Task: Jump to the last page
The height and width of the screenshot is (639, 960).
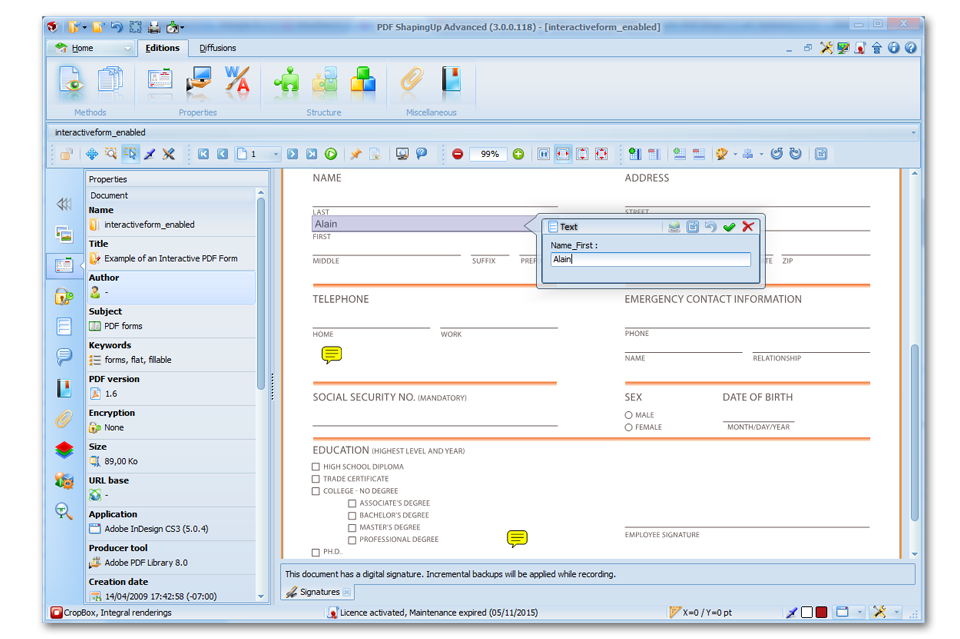Action: point(312,154)
